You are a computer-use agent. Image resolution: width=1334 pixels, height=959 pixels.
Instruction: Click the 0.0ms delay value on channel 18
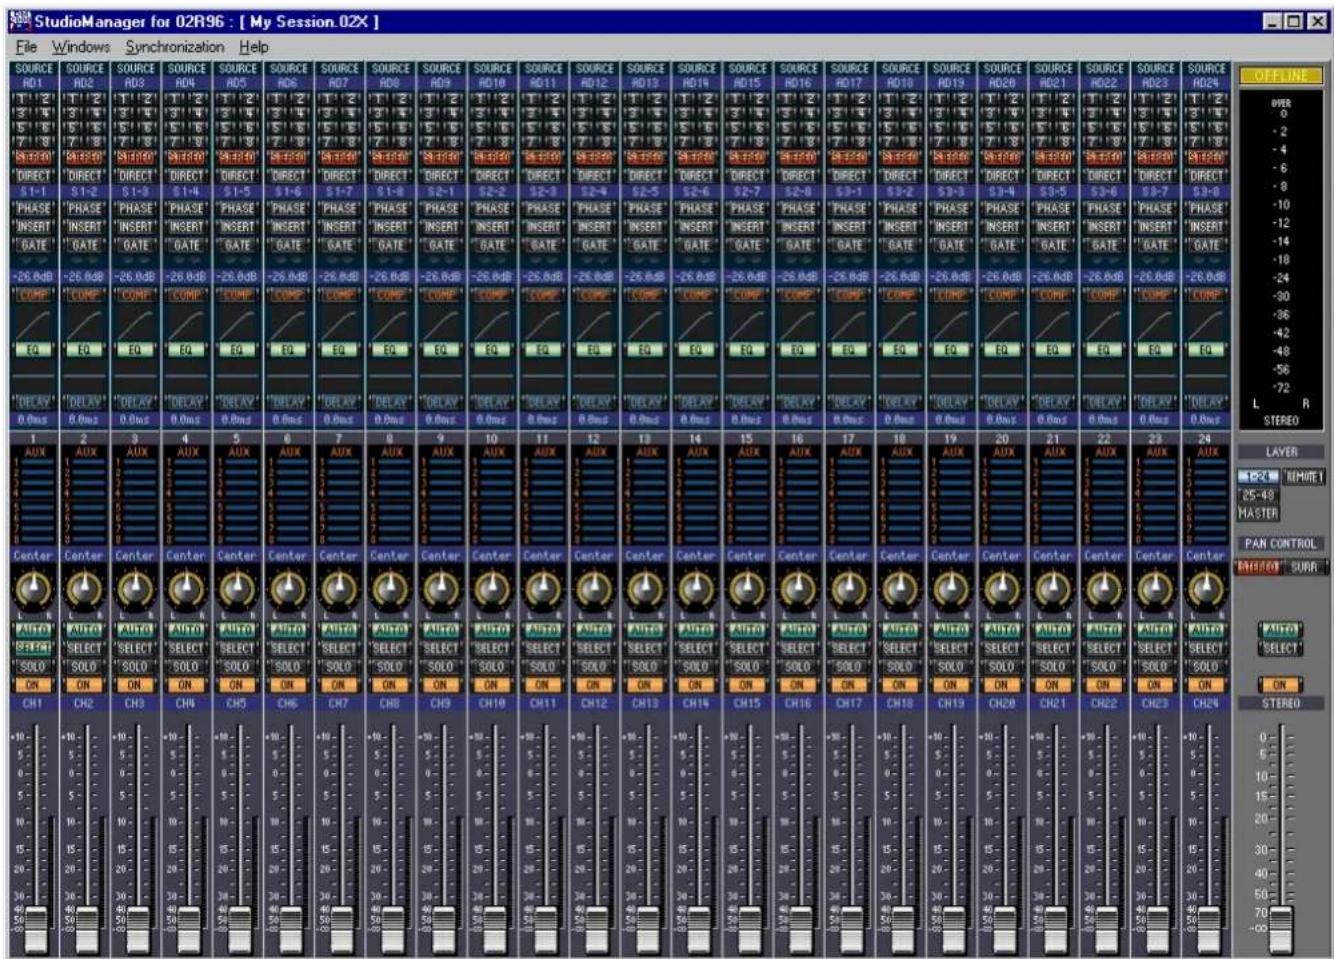coord(900,420)
